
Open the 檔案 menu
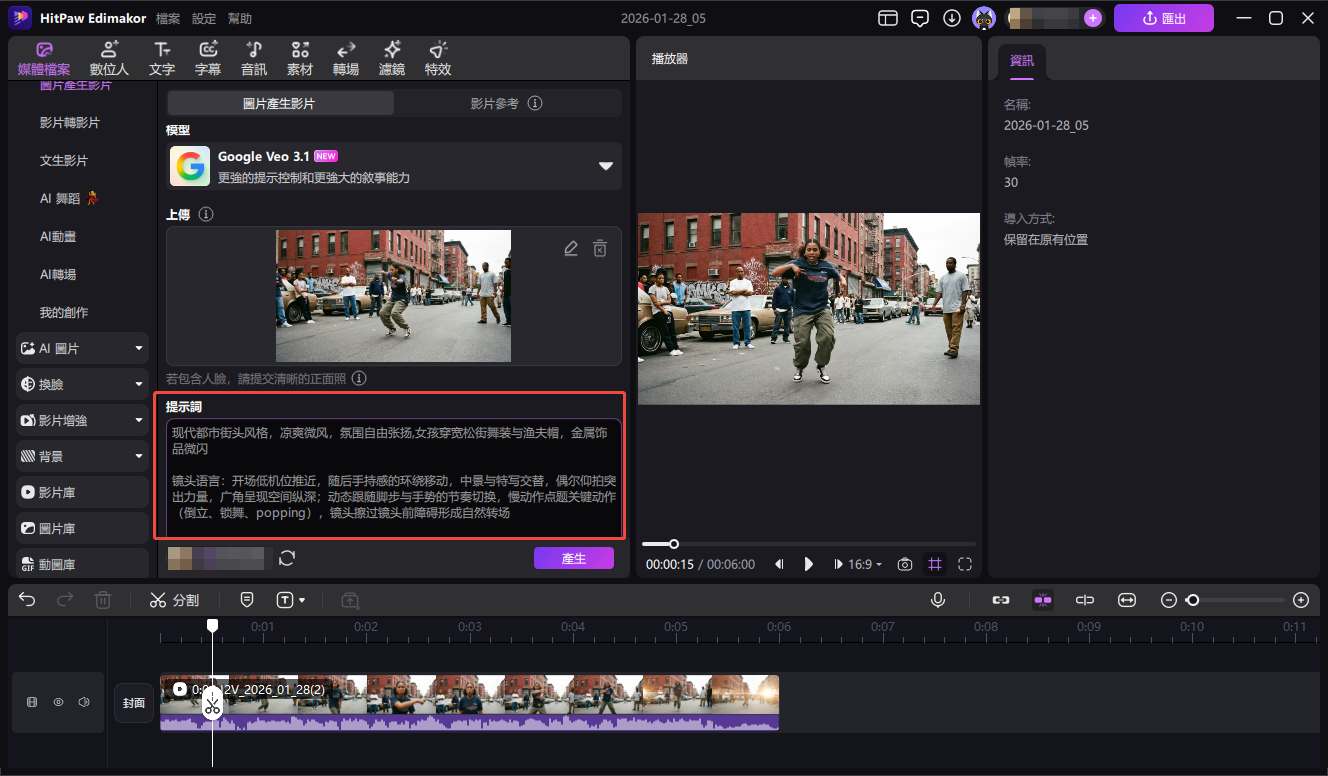168,19
